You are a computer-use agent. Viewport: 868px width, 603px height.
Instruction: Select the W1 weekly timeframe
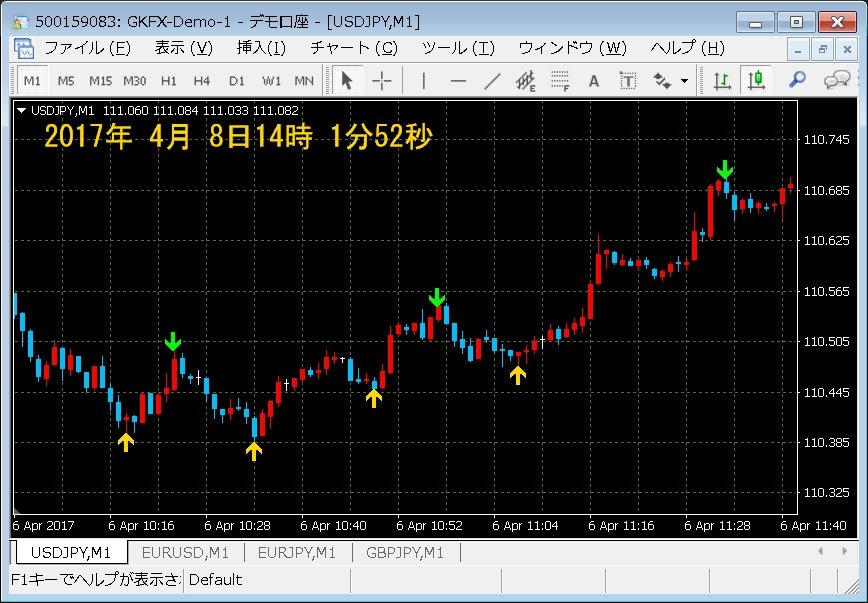coord(271,81)
